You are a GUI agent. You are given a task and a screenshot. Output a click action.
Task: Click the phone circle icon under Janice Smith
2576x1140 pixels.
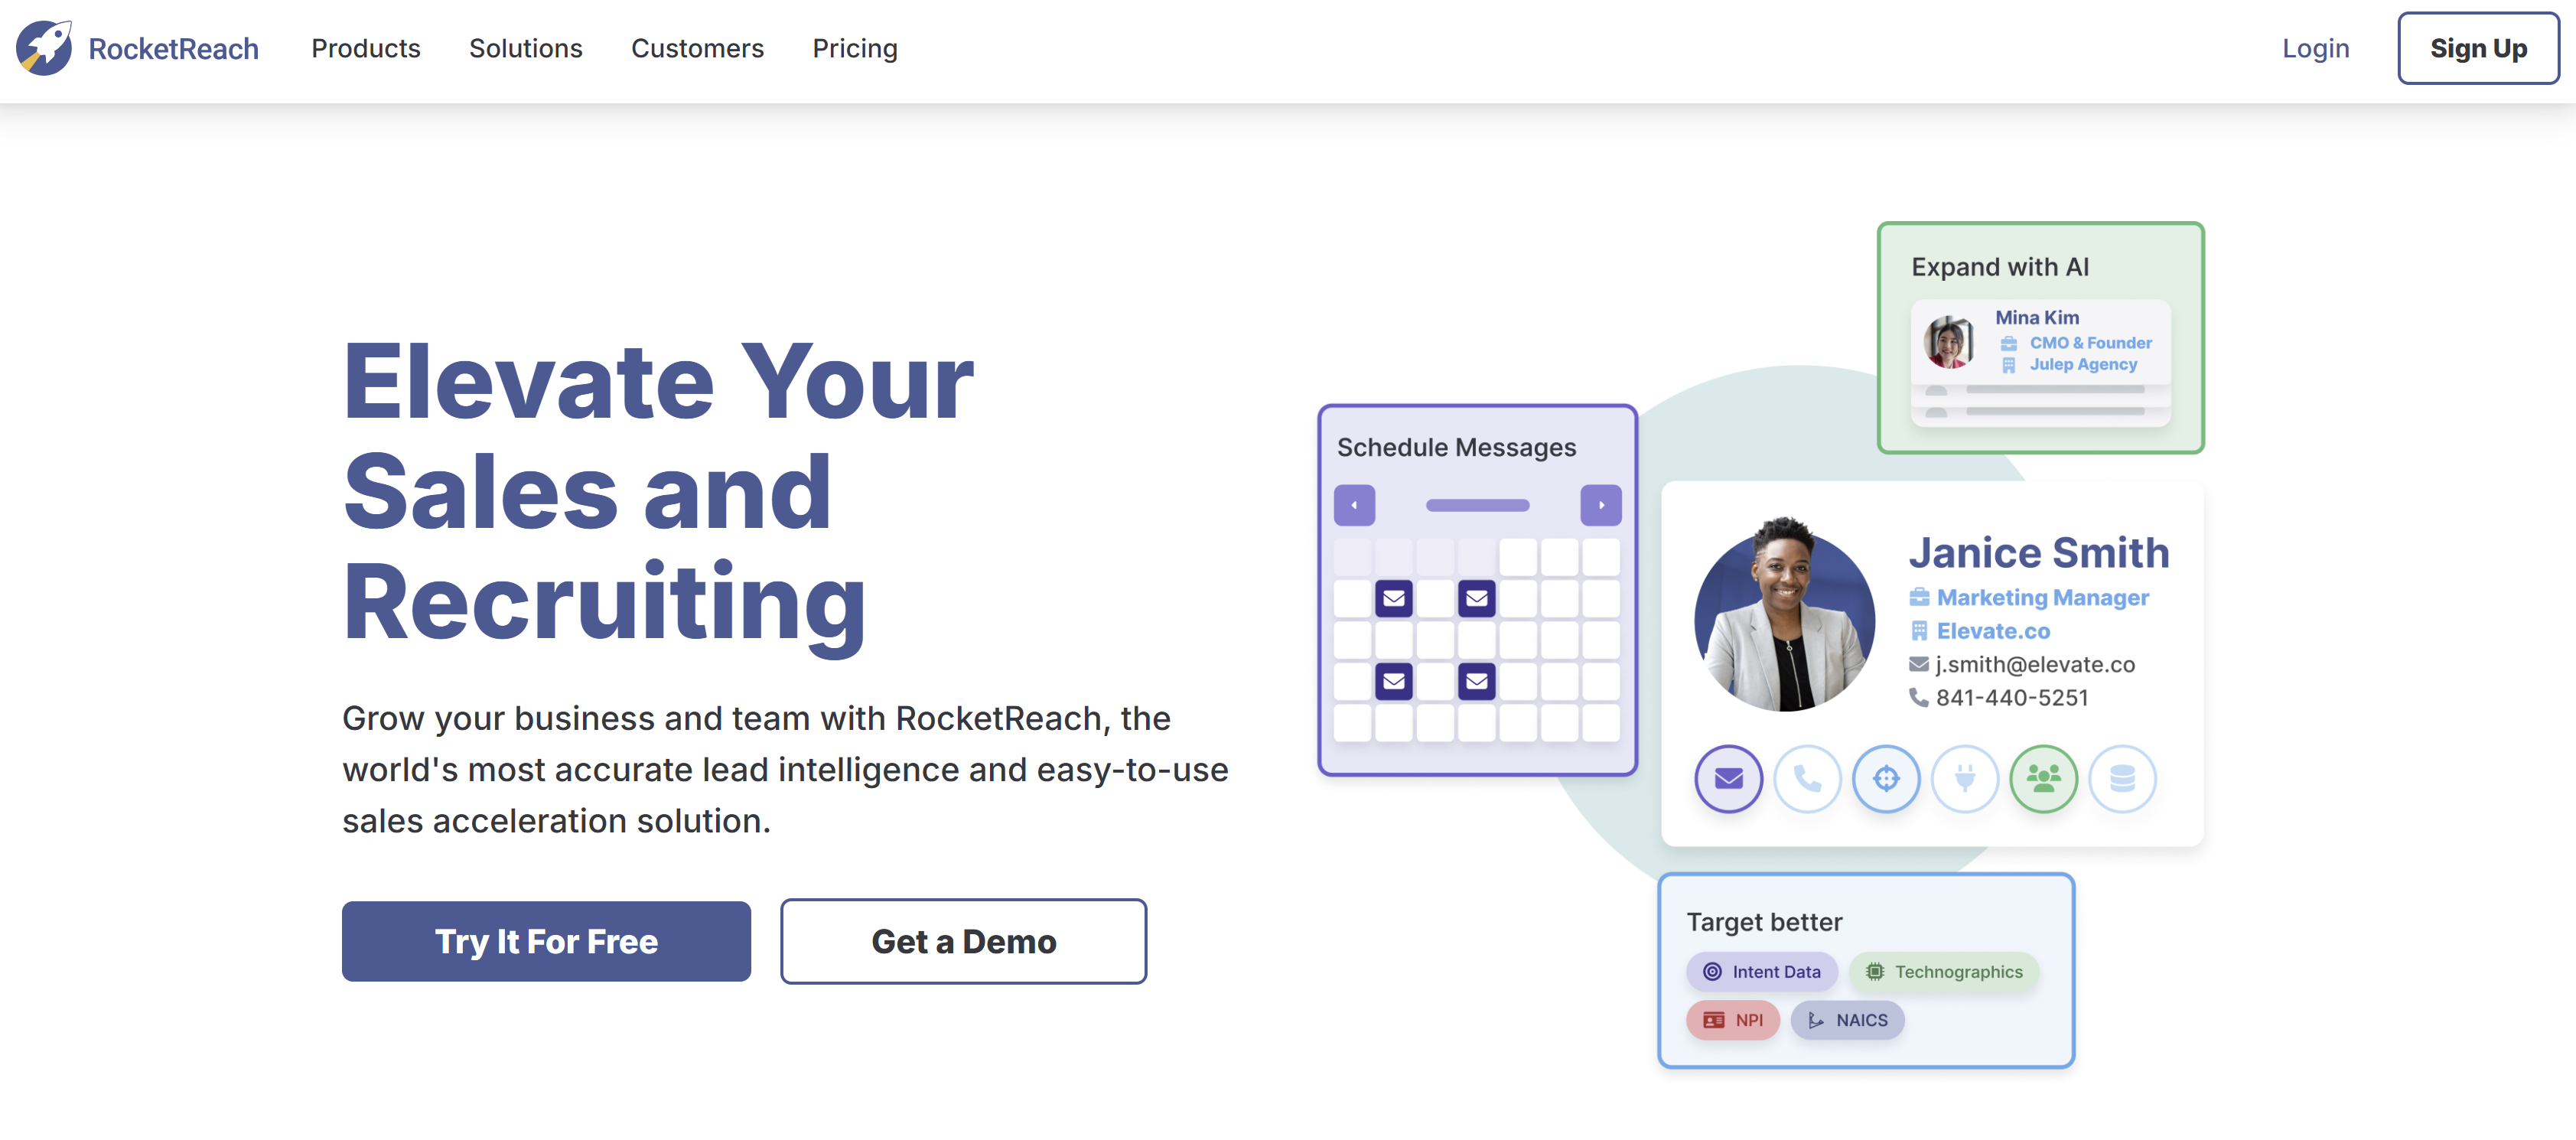[1807, 778]
